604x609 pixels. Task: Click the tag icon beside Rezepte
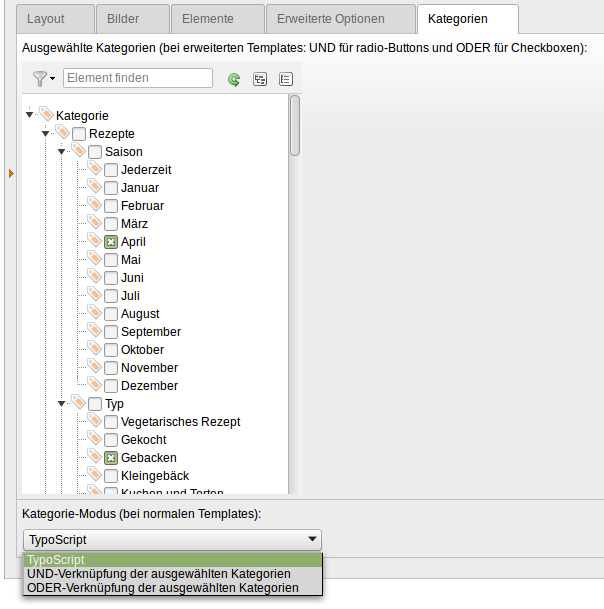[x=62, y=133]
